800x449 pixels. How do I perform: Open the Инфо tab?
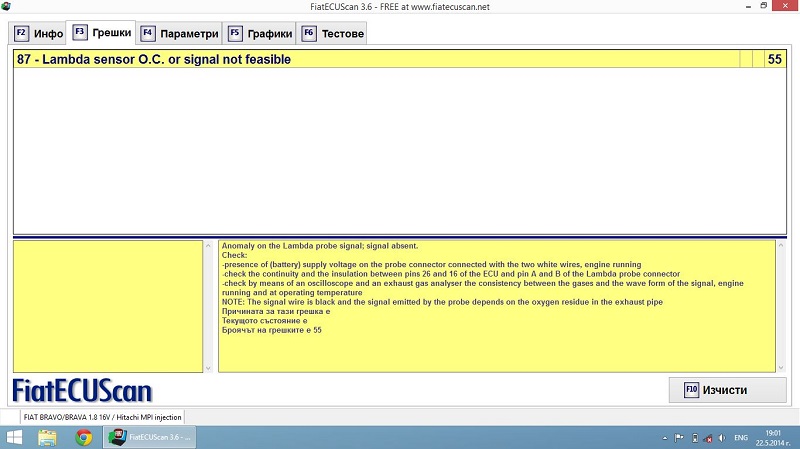(x=39, y=34)
